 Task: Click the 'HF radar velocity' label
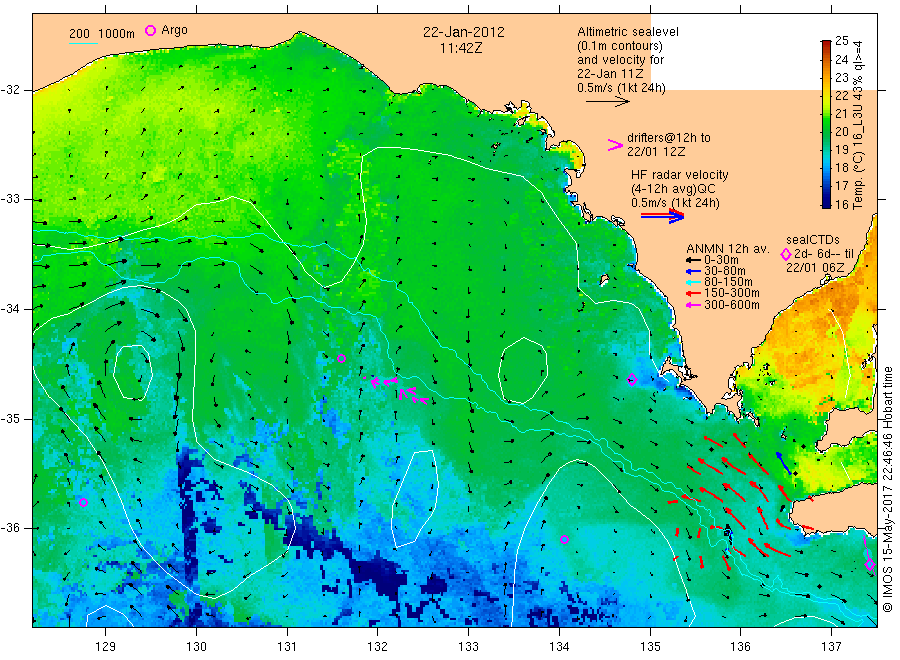coord(680,175)
